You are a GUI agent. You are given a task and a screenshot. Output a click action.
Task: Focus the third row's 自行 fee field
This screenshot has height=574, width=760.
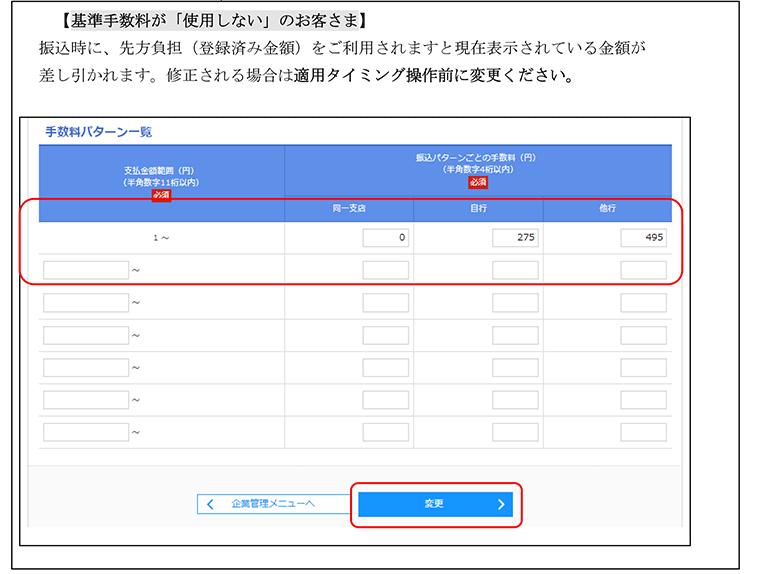click(515, 303)
